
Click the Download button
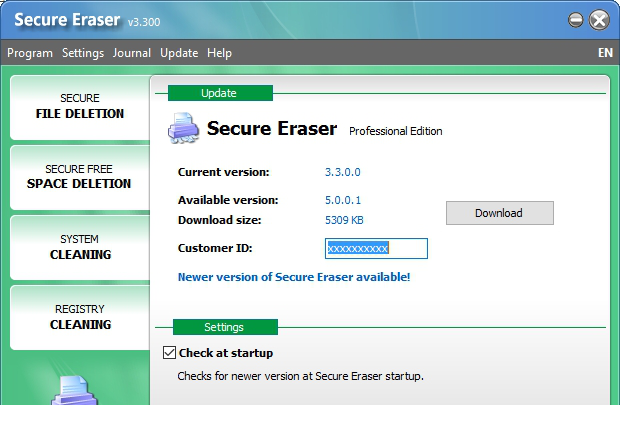pyautogui.click(x=499, y=213)
